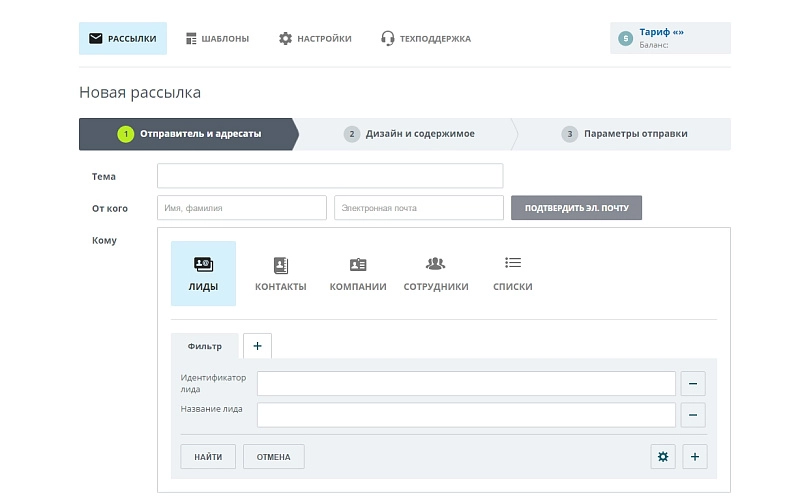Open the Лиды recipients icon
This screenshot has width=800, height=501.
point(203,265)
